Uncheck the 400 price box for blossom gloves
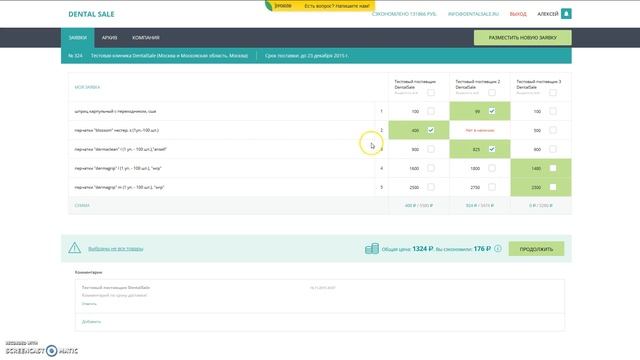 (x=431, y=130)
